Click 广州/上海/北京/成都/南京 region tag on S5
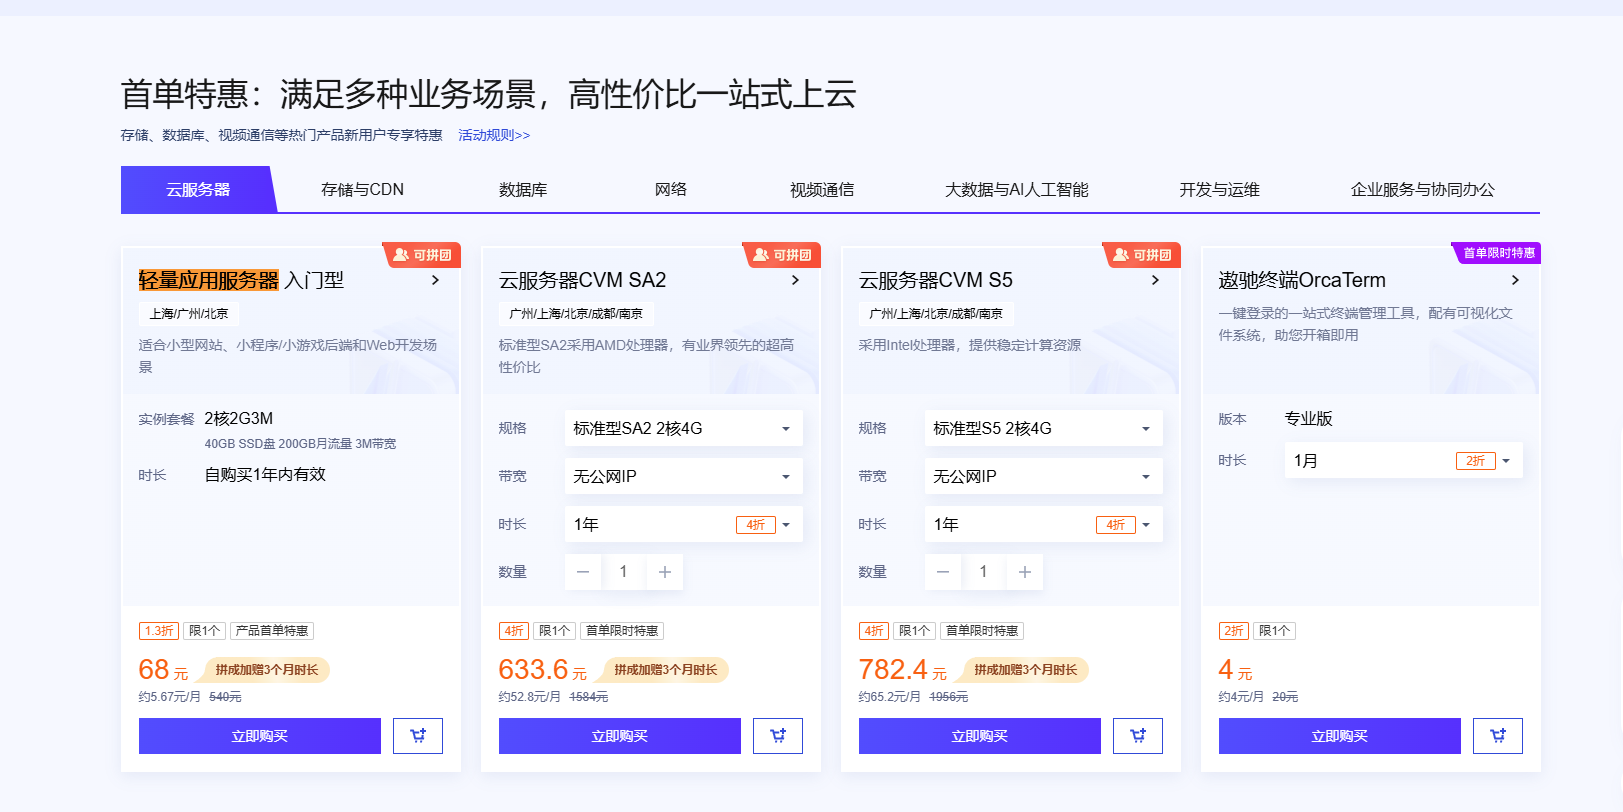The image size is (1623, 812). tap(936, 314)
